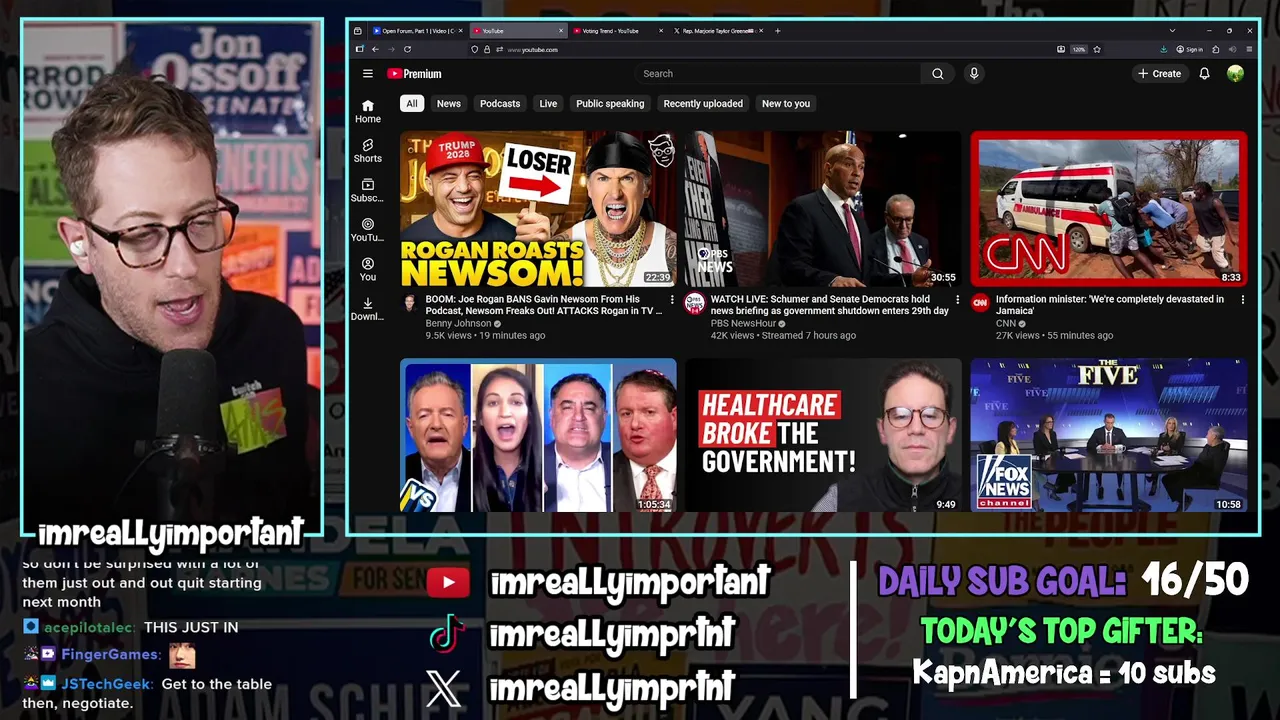This screenshot has height=720, width=1280.
Task: Open YouTube Music sidebar icon
Action: point(368,230)
